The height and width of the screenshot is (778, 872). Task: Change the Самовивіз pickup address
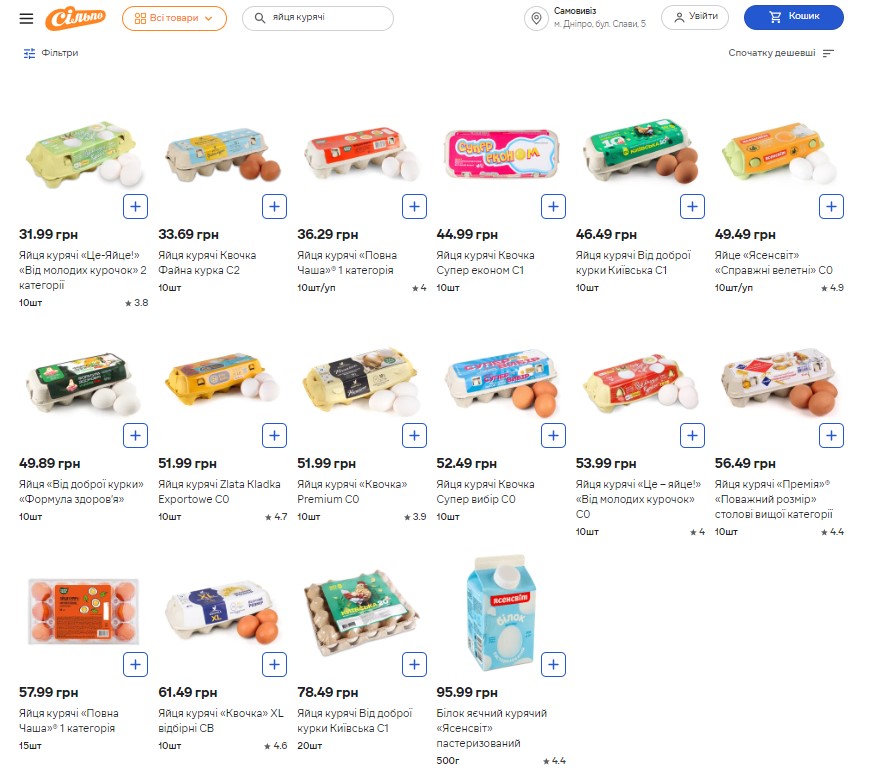click(600, 18)
